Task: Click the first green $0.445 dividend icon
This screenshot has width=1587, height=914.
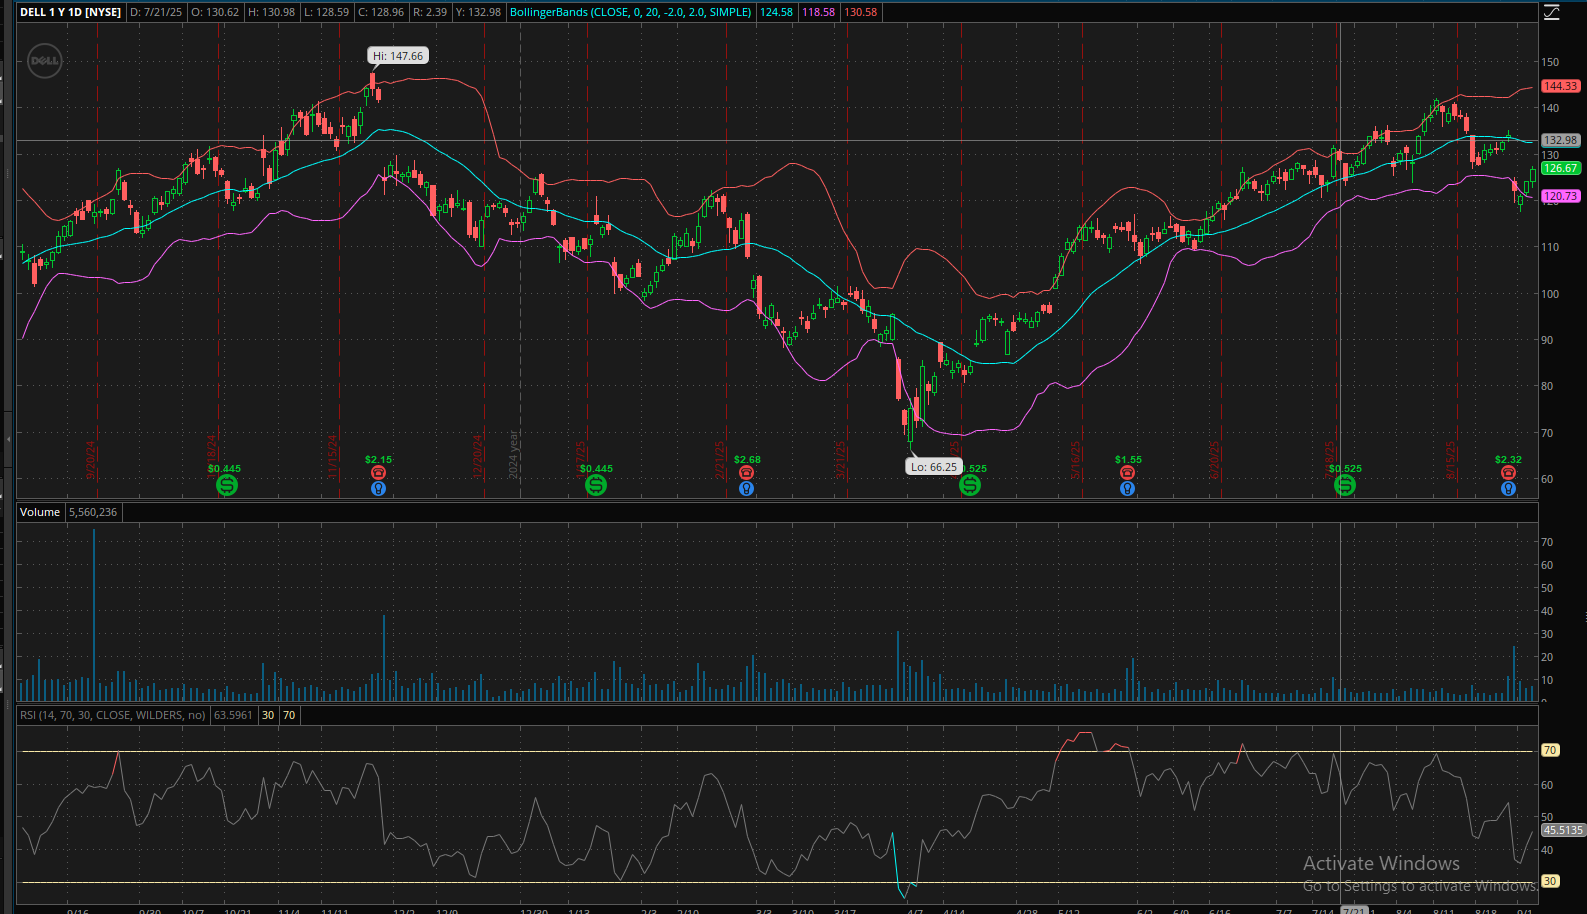Action: (227, 485)
